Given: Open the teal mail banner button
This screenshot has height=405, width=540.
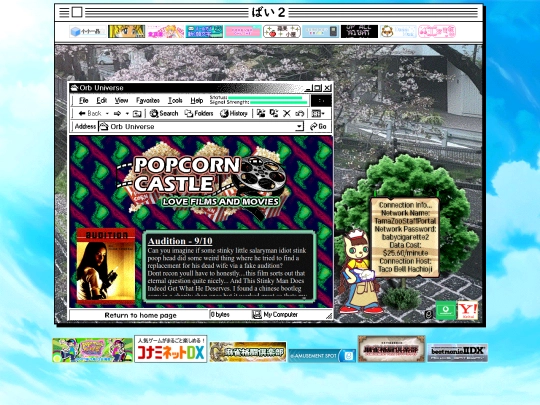Looking at the screenshot, I should 204,31.
